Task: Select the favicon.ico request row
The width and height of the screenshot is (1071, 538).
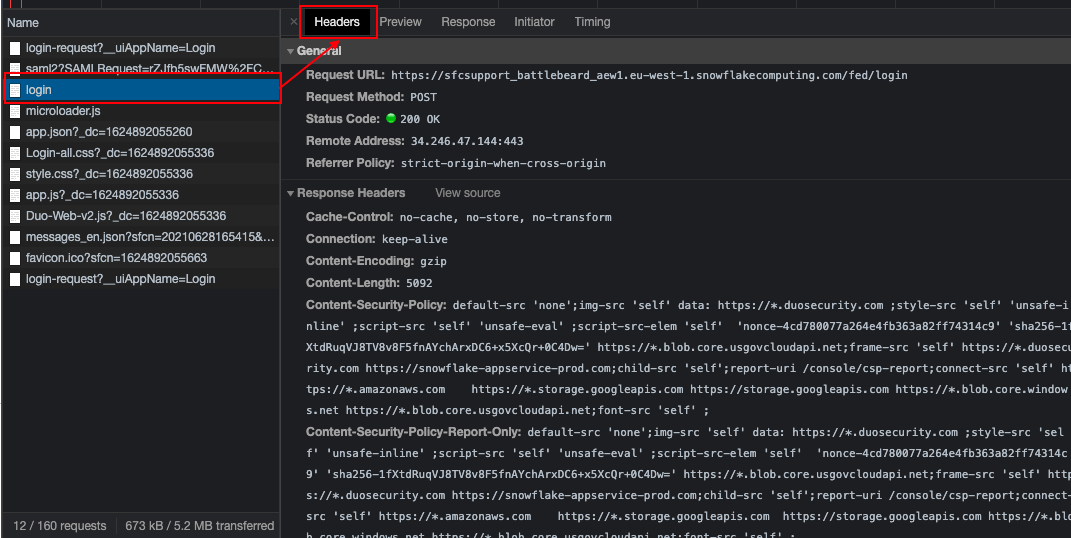Action: coord(116,258)
